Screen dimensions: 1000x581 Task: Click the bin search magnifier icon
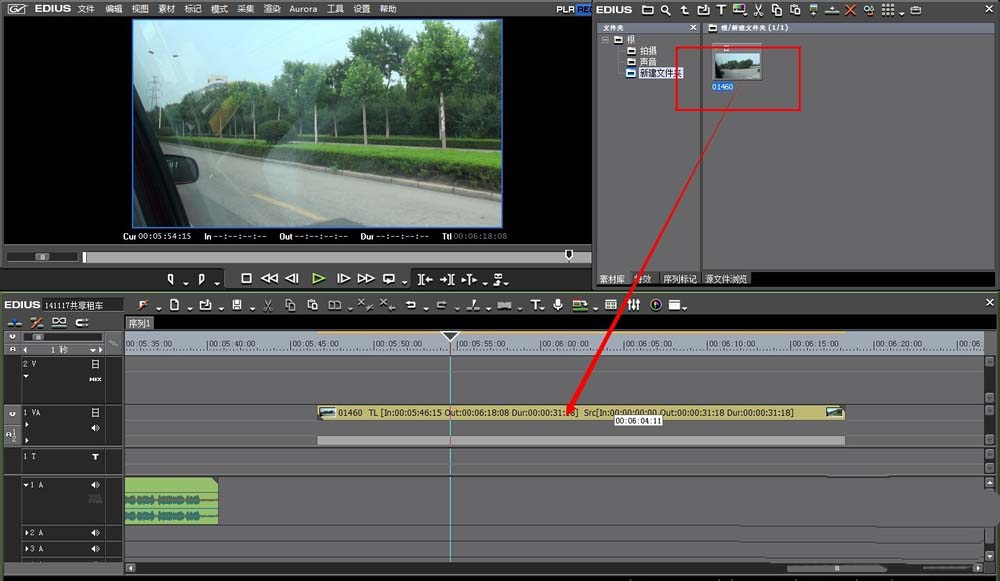pyautogui.click(x=666, y=10)
